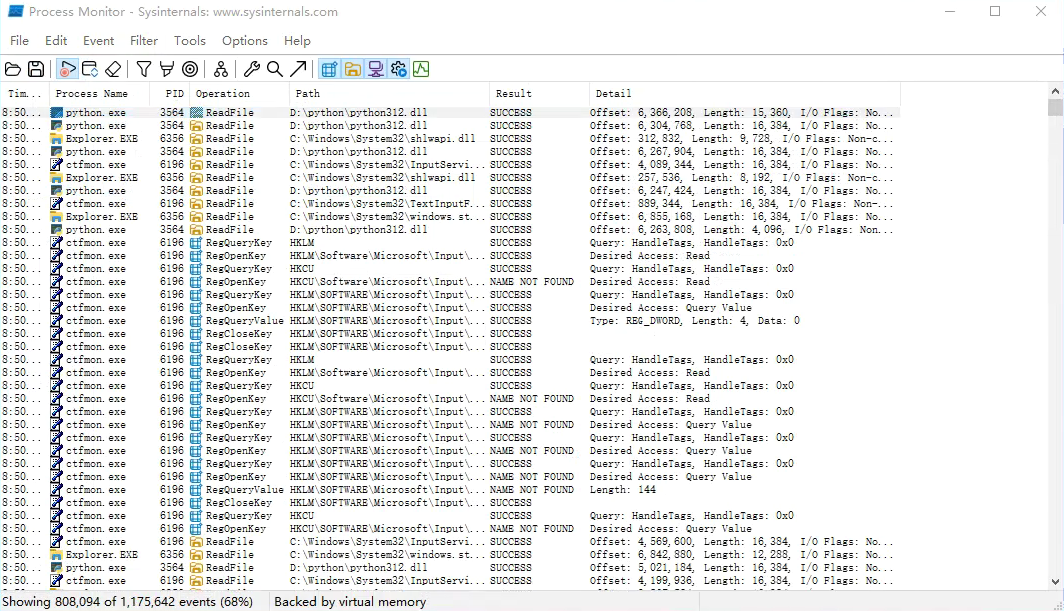The width and height of the screenshot is (1064, 611).
Task: Click path D:\python\python312.dll at offset 6,304,768
Action: (x=358, y=126)
